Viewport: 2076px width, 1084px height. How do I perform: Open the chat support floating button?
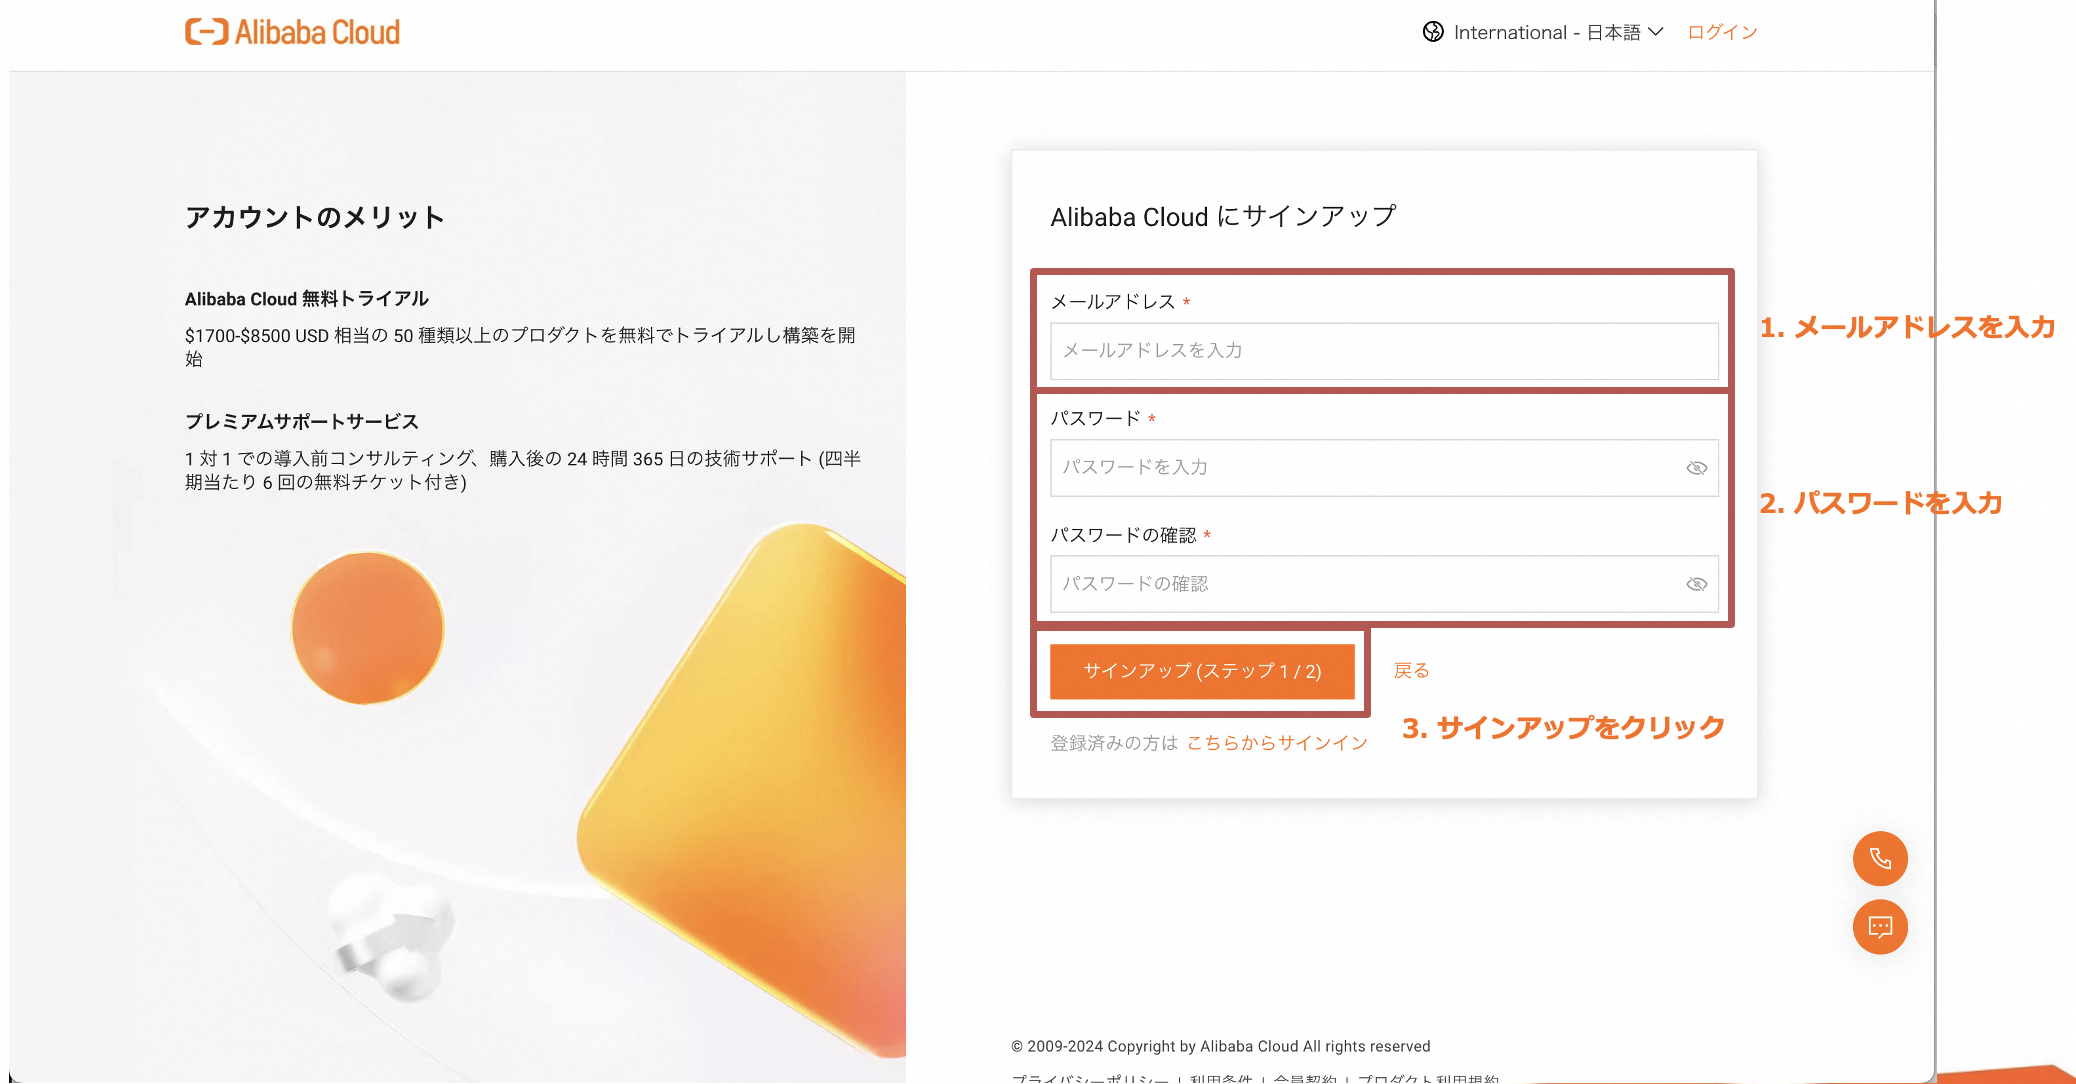(x=1880, y=927)
